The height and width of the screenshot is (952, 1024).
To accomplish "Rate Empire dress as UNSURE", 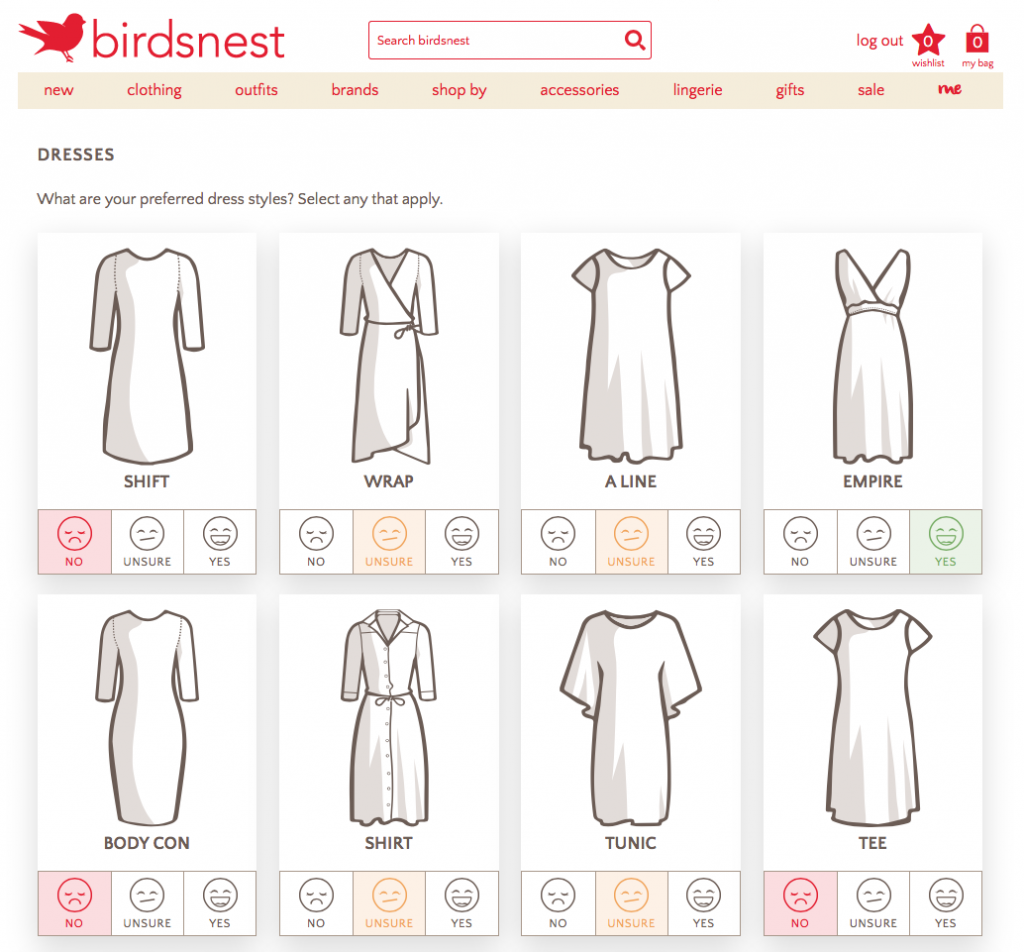I will [873, 542].
